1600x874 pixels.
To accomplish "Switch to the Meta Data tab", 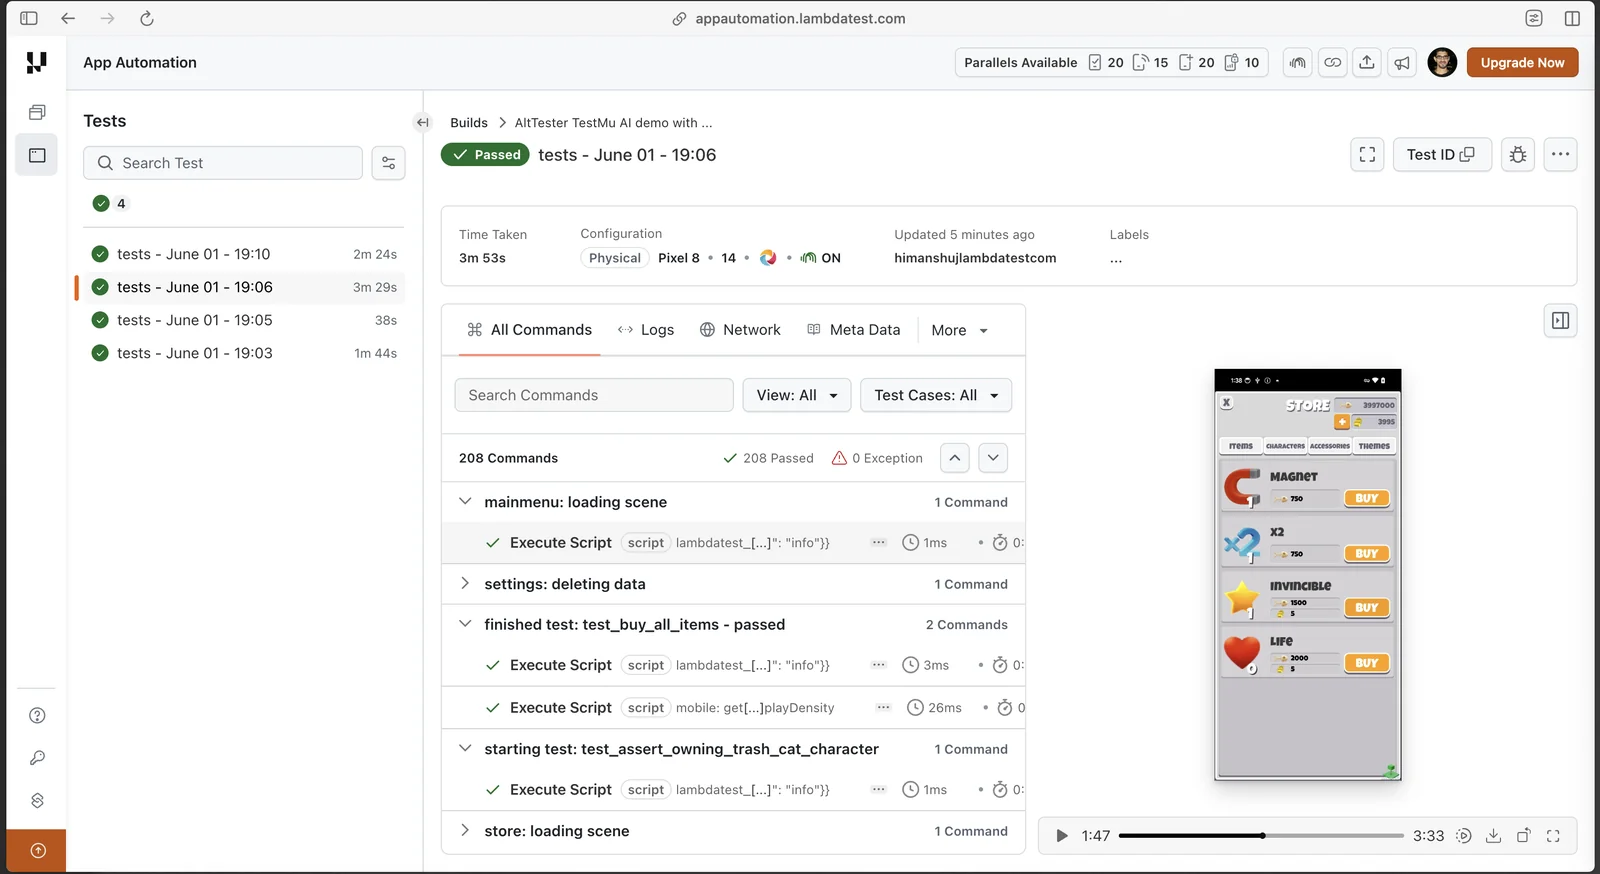I will coord(854,330).
